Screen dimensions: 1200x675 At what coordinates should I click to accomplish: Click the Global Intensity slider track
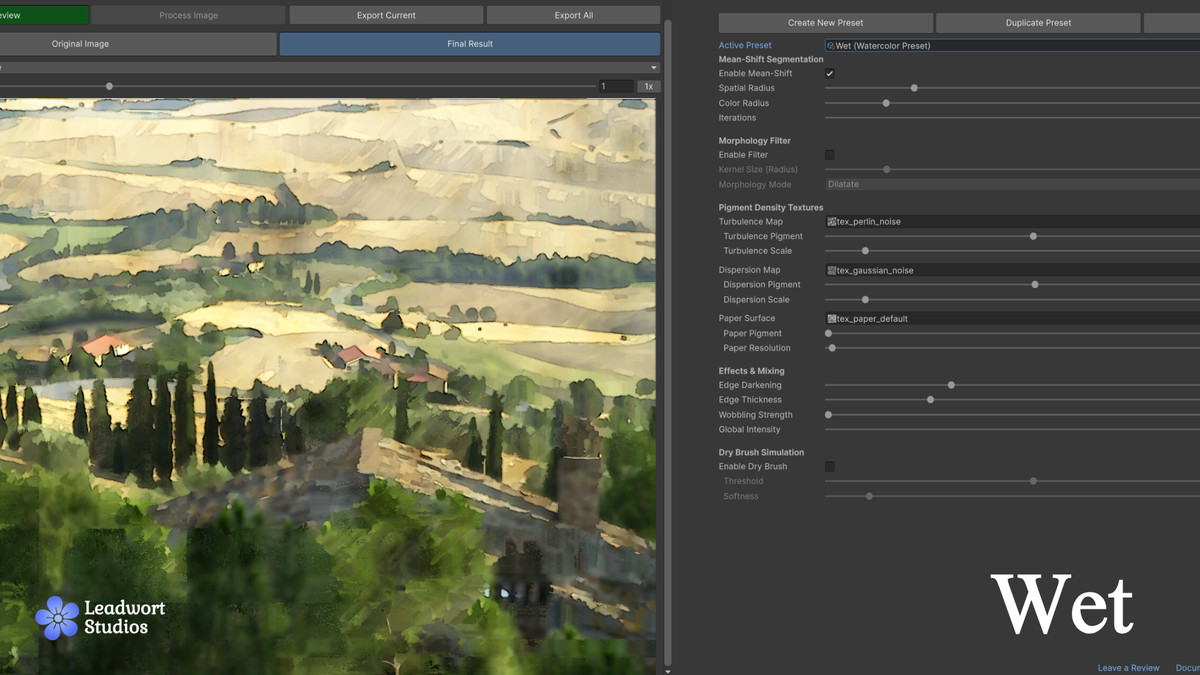[x=1012, y=430]
